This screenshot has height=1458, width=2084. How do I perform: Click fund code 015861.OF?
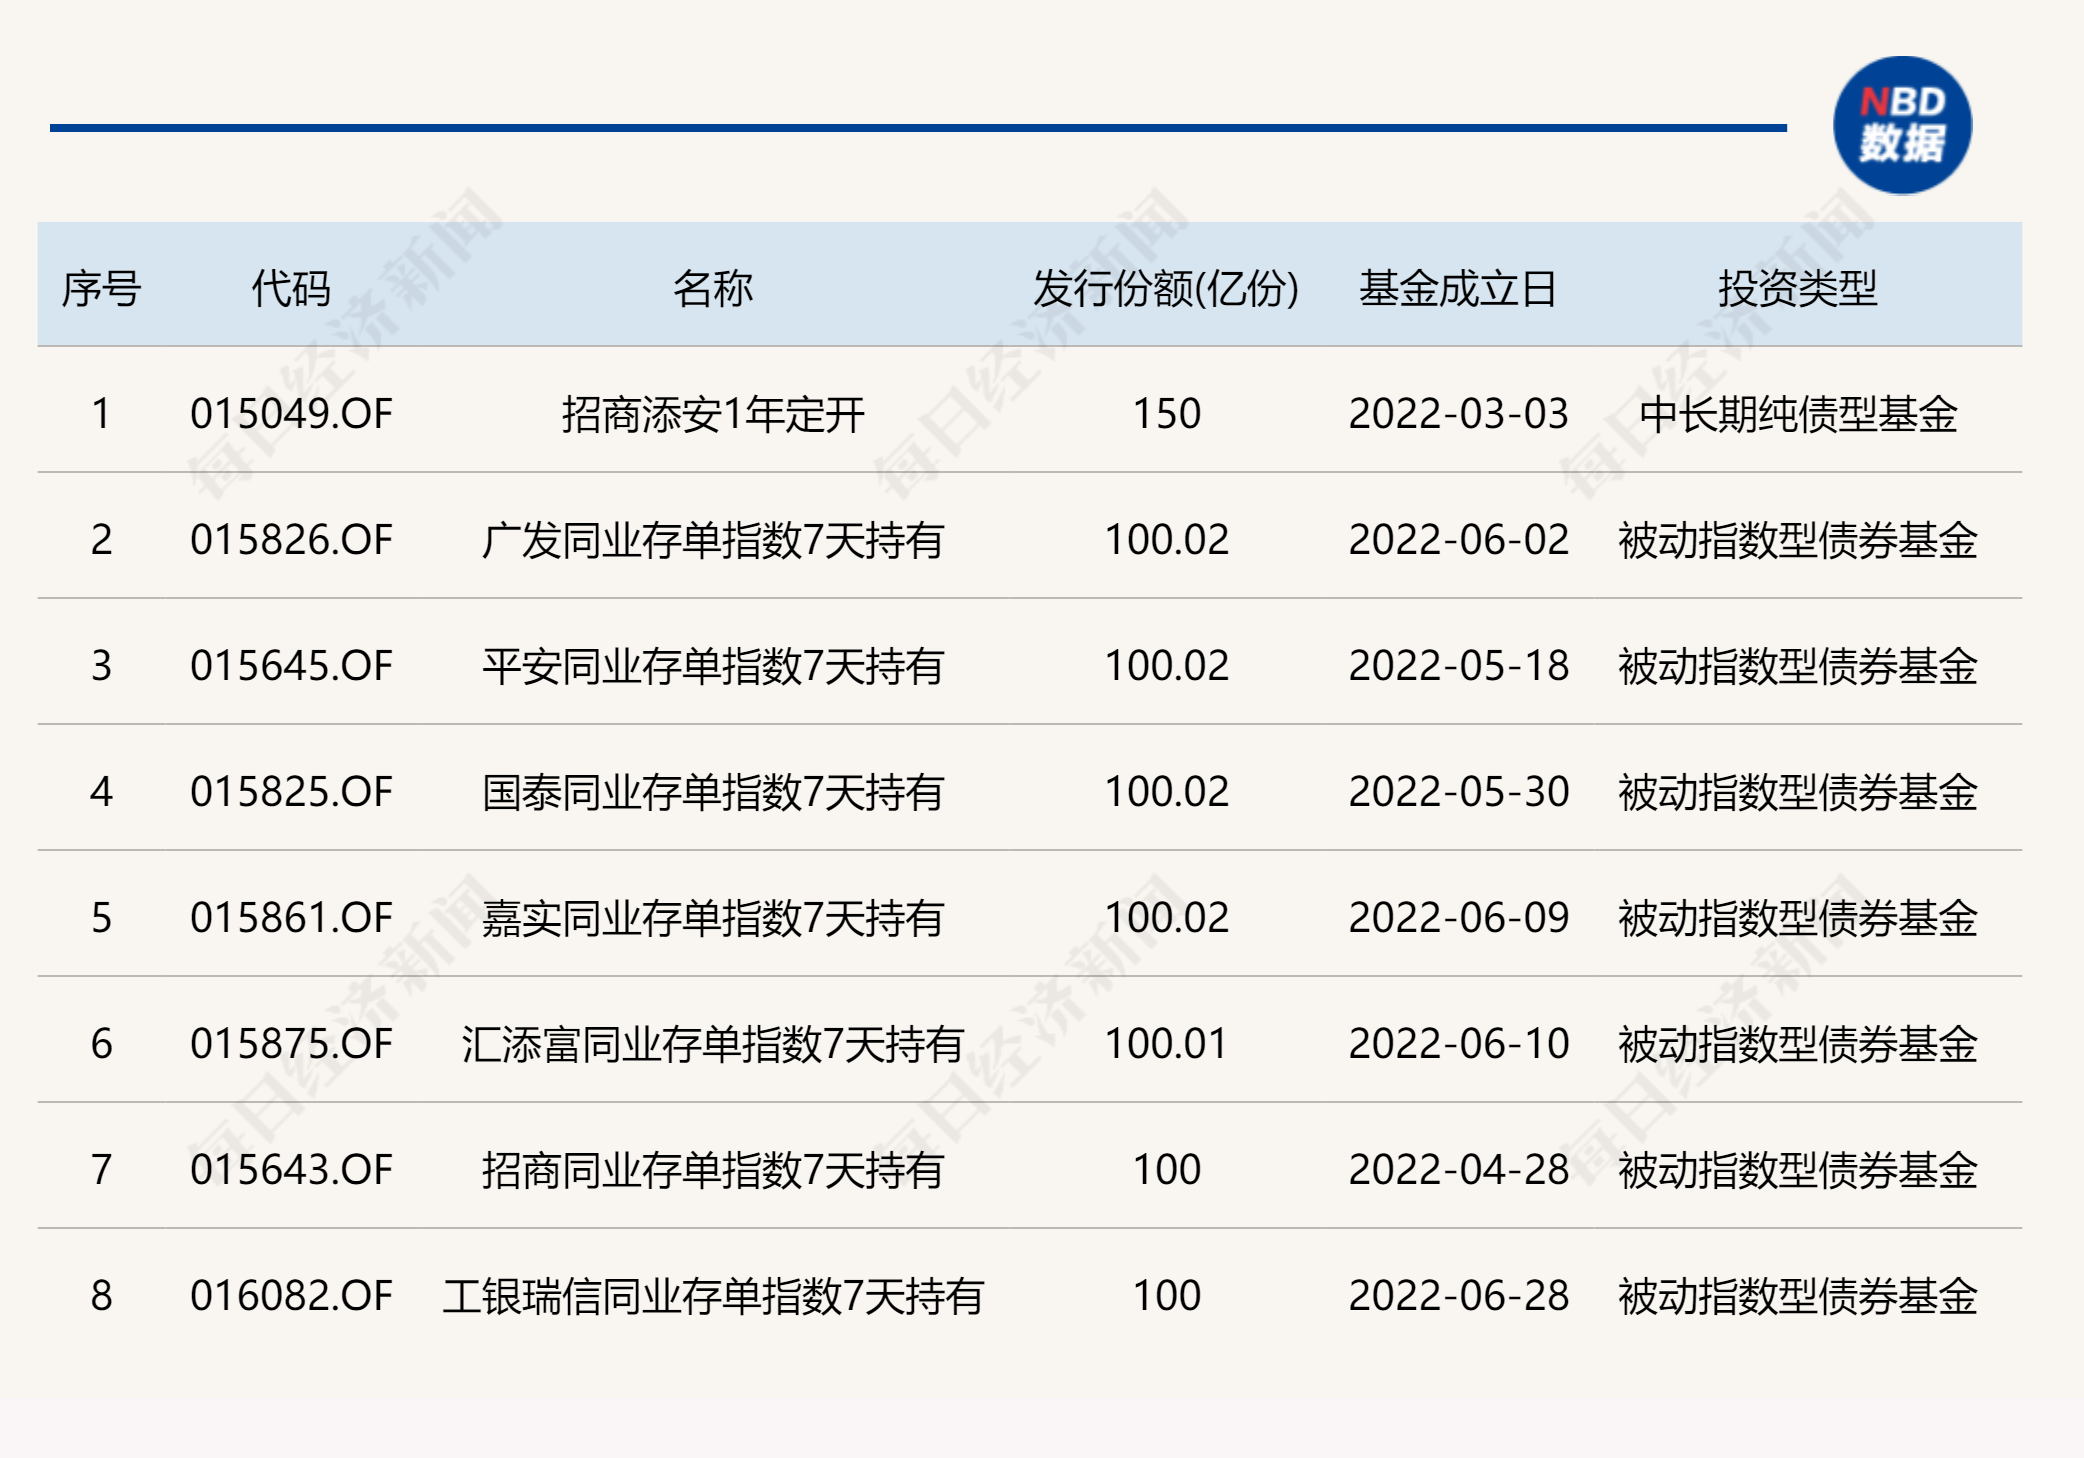(x=291, y=918)
